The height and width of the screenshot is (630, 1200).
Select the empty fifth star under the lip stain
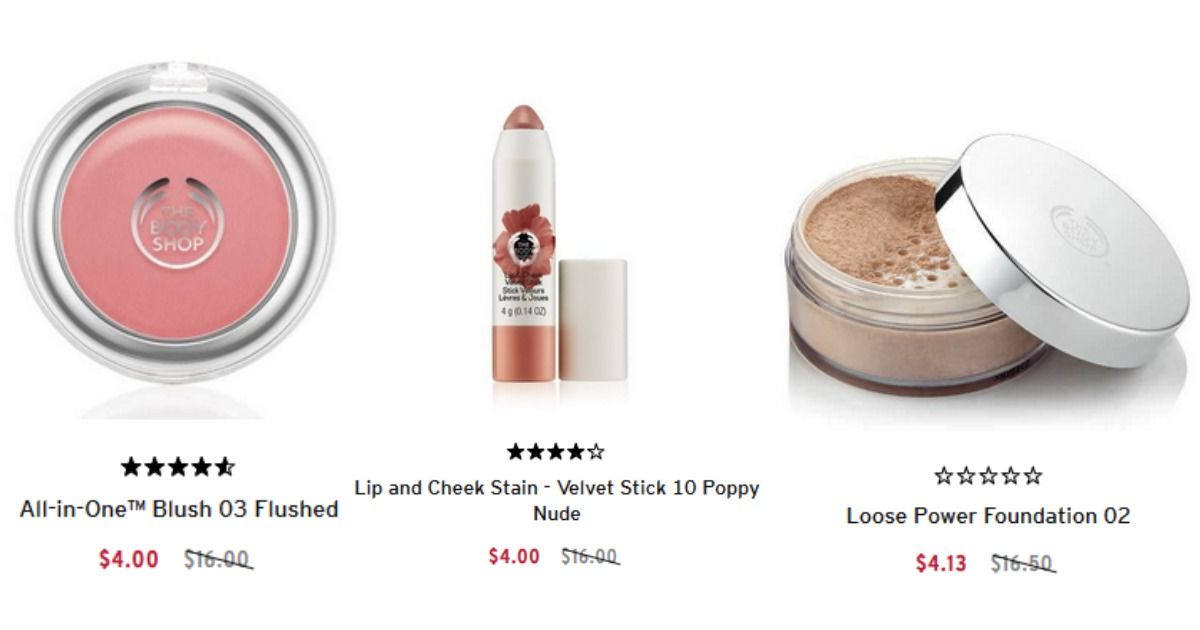(596, 452)
